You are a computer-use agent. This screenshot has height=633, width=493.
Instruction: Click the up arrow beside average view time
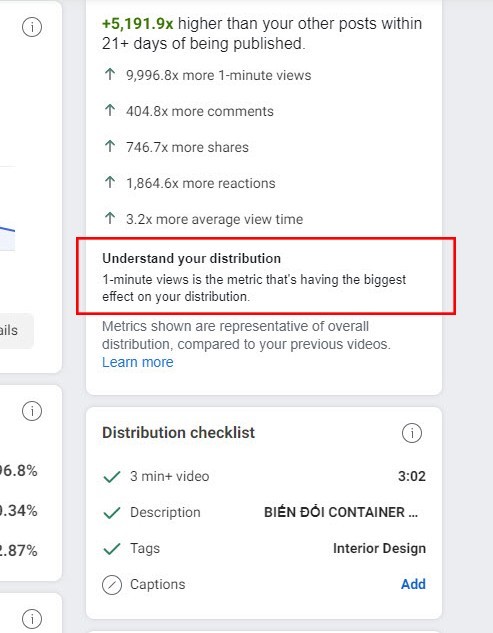pos(110,218)
